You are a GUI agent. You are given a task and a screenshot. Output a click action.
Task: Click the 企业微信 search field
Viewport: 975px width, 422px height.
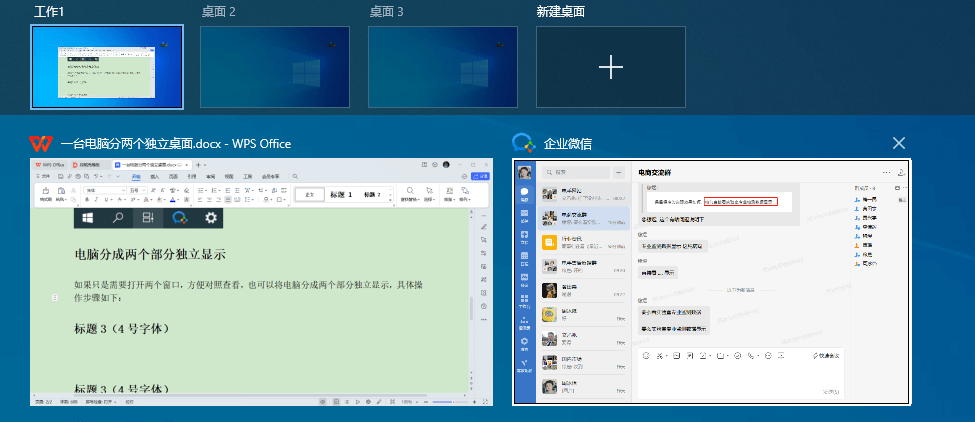pos(575,172)
